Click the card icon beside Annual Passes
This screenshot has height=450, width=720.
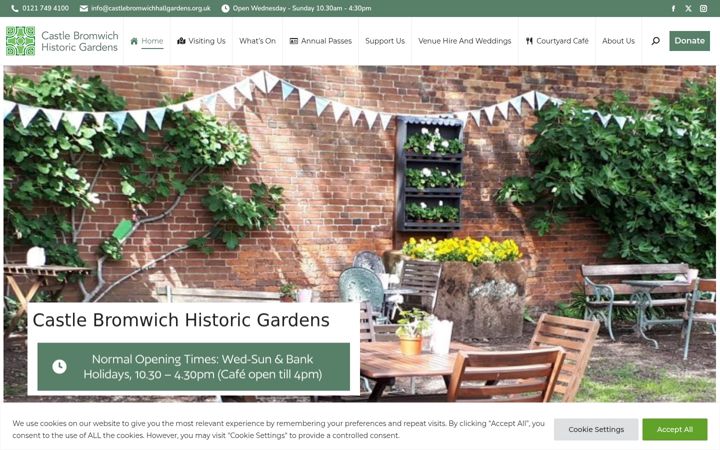click(x=294, y=41)
